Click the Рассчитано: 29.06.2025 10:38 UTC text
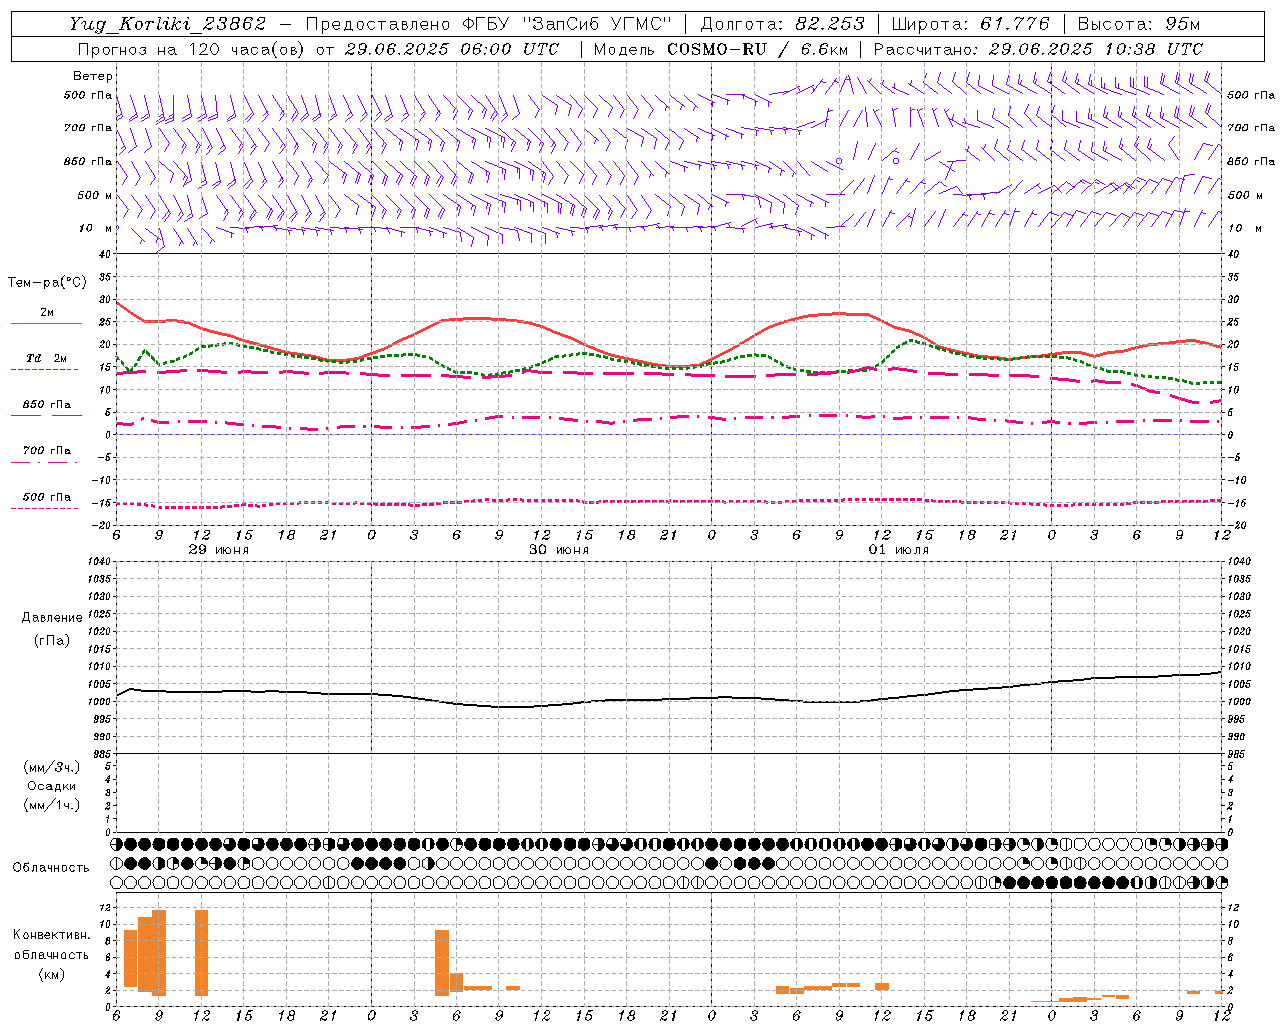 [x=1038, y=49]
